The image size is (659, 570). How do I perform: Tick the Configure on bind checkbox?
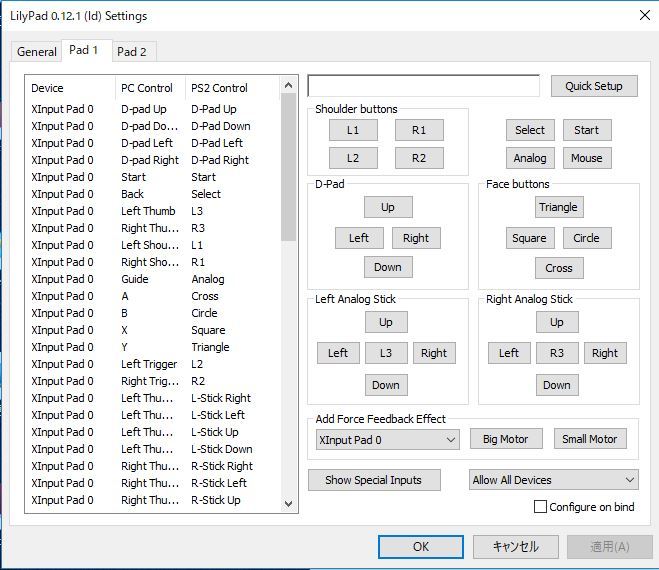coord(541,507)
